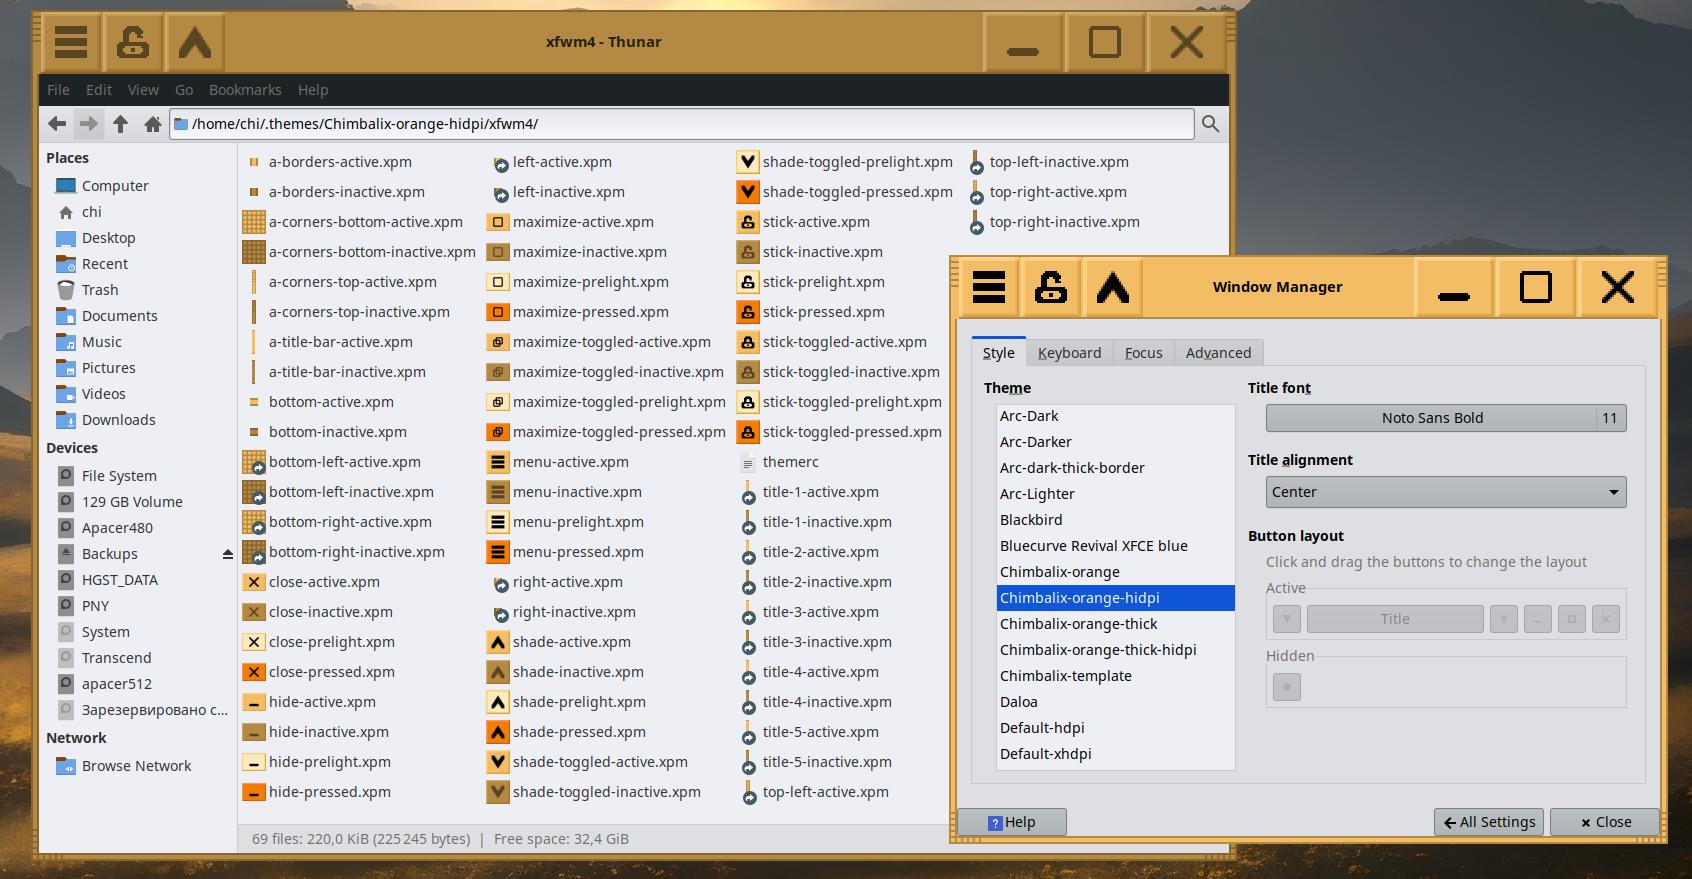The width and height of the screenshot is (1692, 879).
Task: Select the shade-pressed.xpm file icon
Action: coord(498,732)
